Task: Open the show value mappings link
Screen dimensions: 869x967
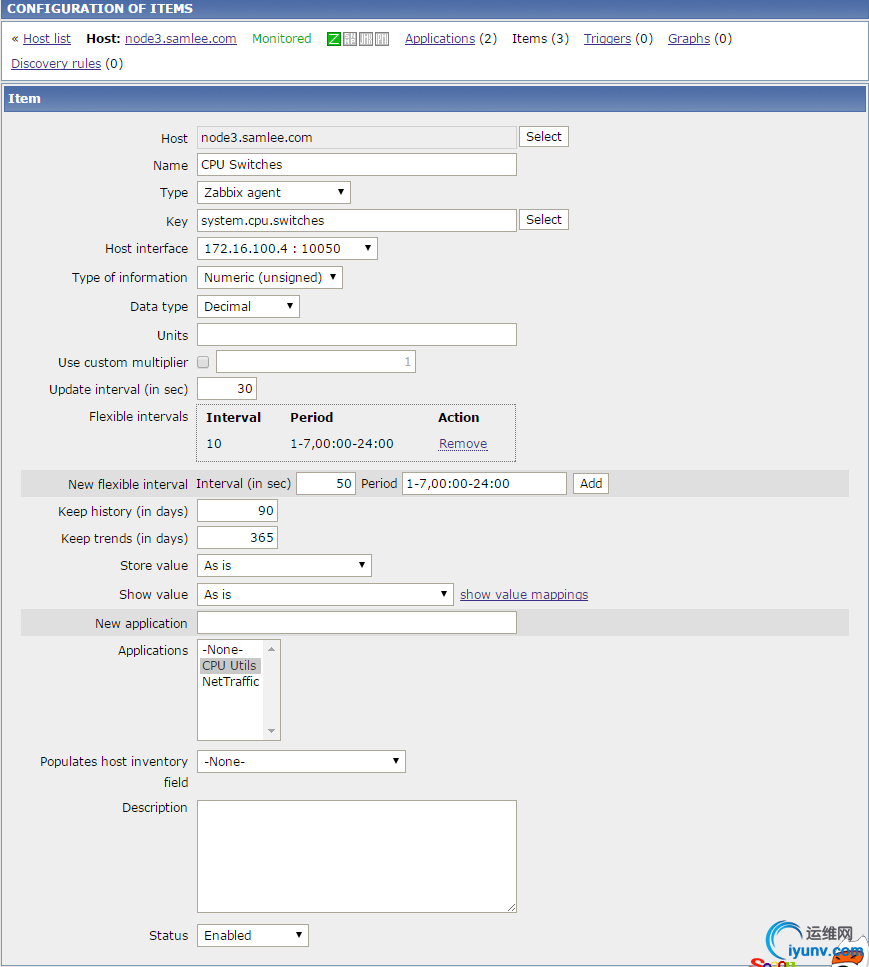Action: [524, 595]
